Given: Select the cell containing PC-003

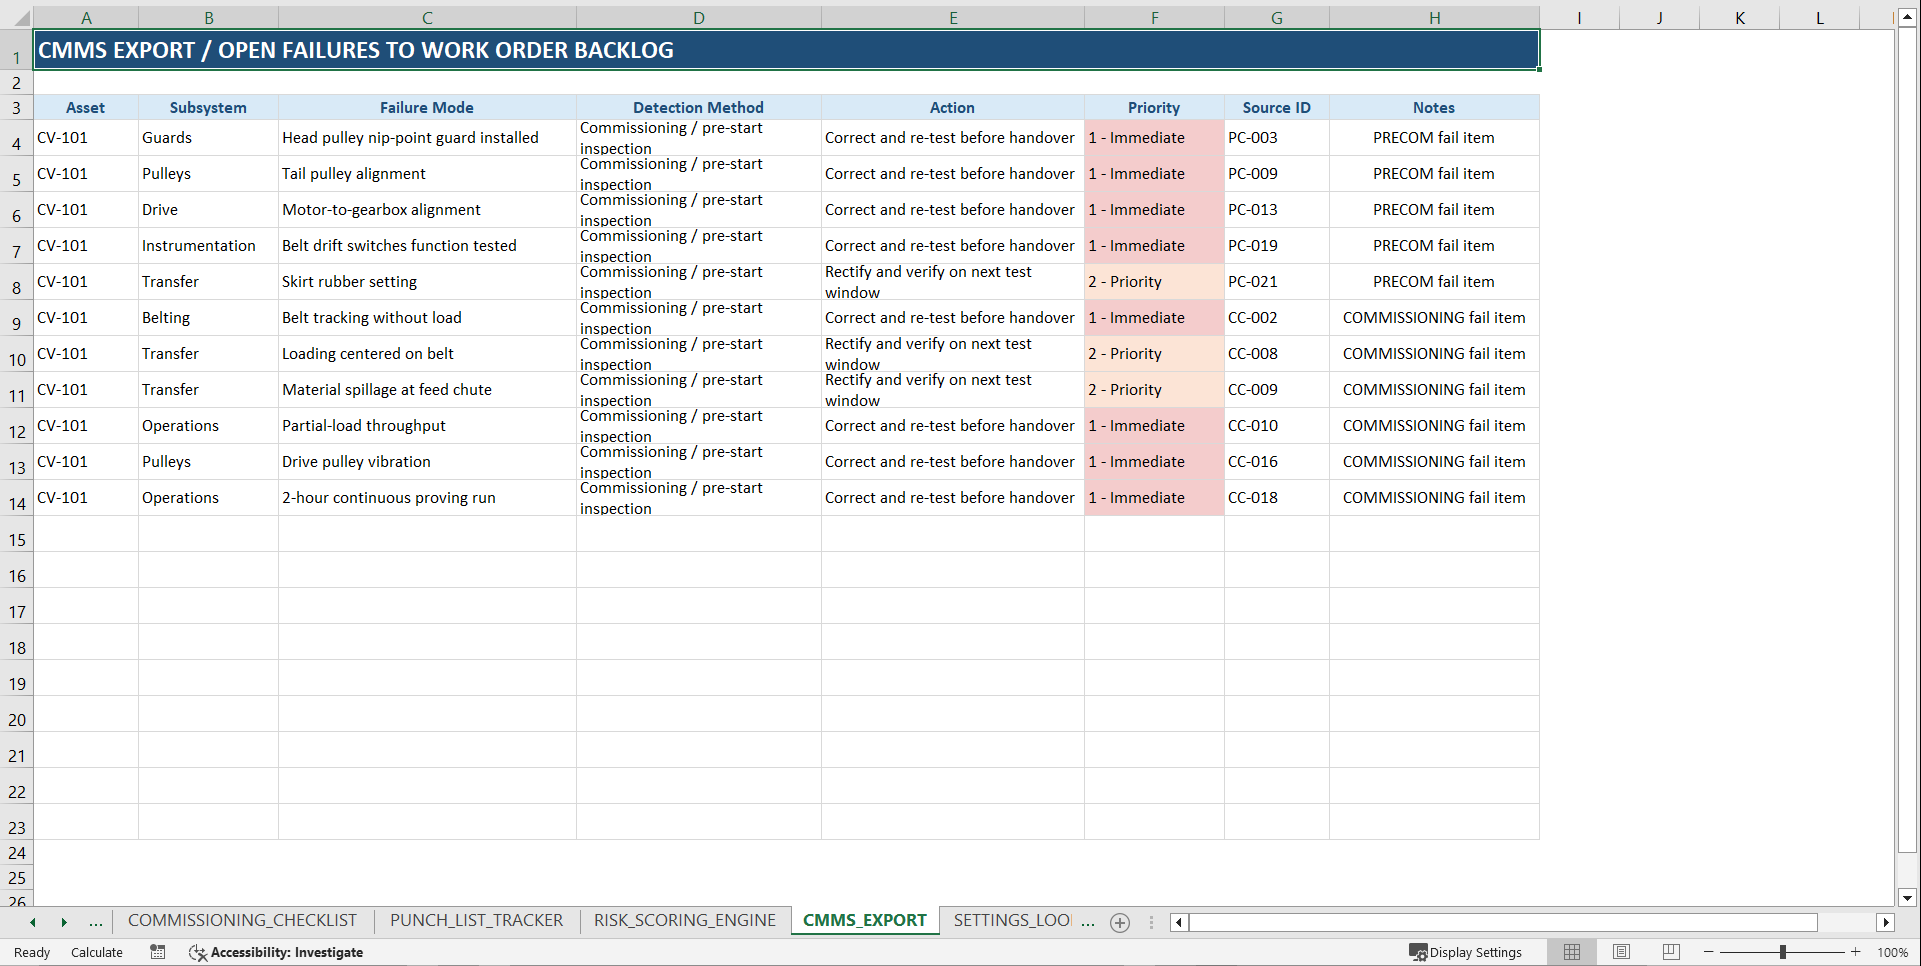Looking at the screenshot, I should coord(1276,137).
